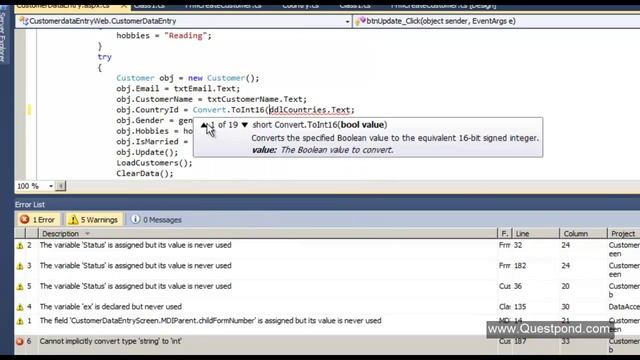640x360 pixels.
Task: Click the Description column sort arrow
Action: (87, 234)
